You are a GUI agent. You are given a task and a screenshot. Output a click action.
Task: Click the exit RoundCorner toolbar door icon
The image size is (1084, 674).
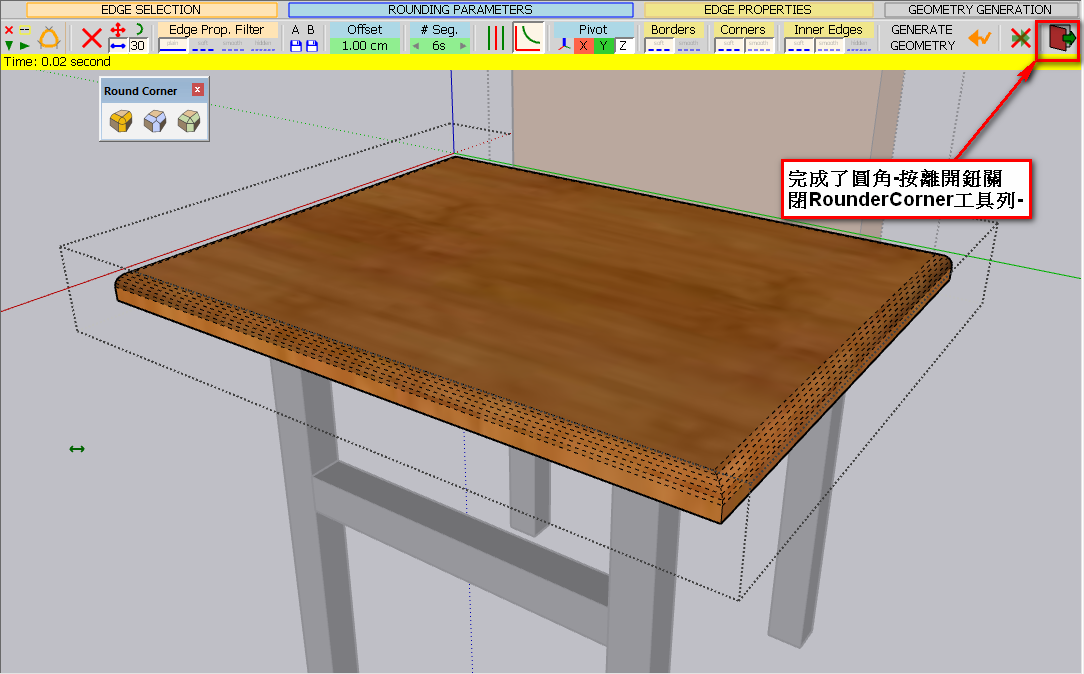[x=1061, y=37]
